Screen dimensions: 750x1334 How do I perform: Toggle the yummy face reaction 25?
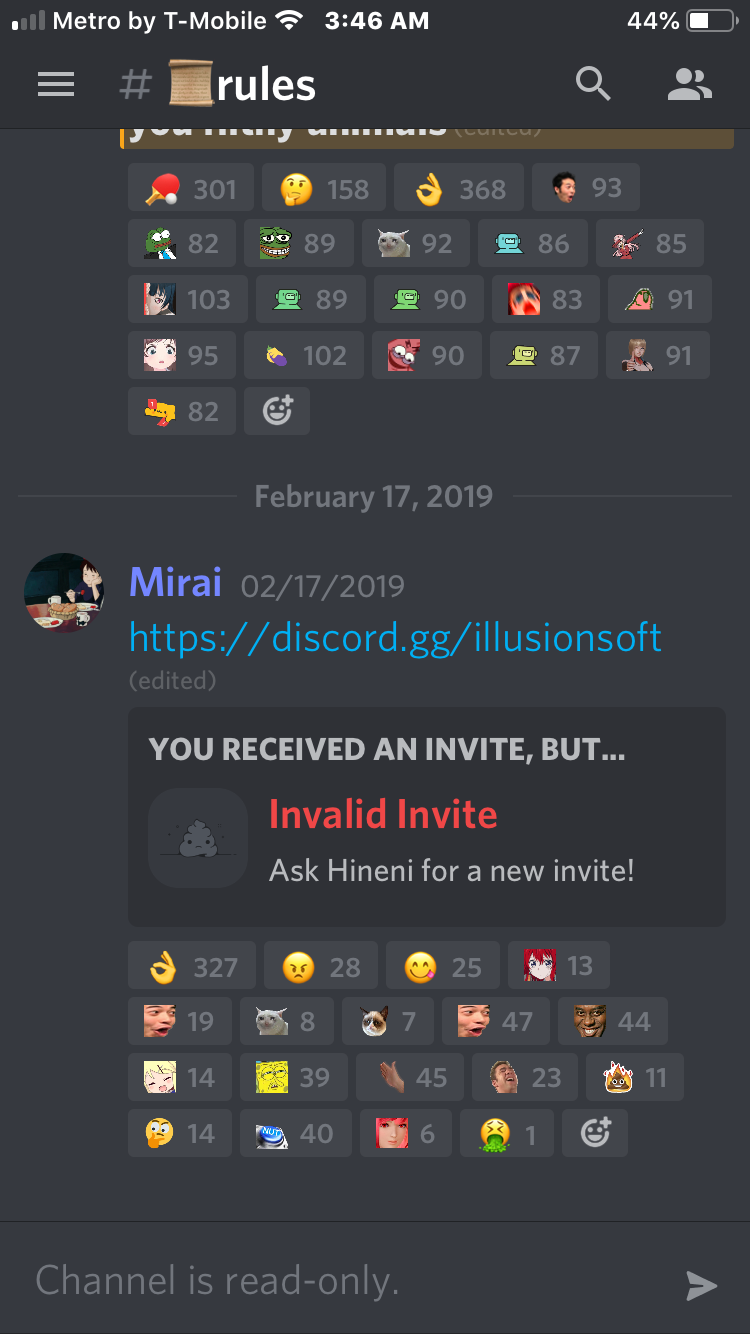(443, 966)
